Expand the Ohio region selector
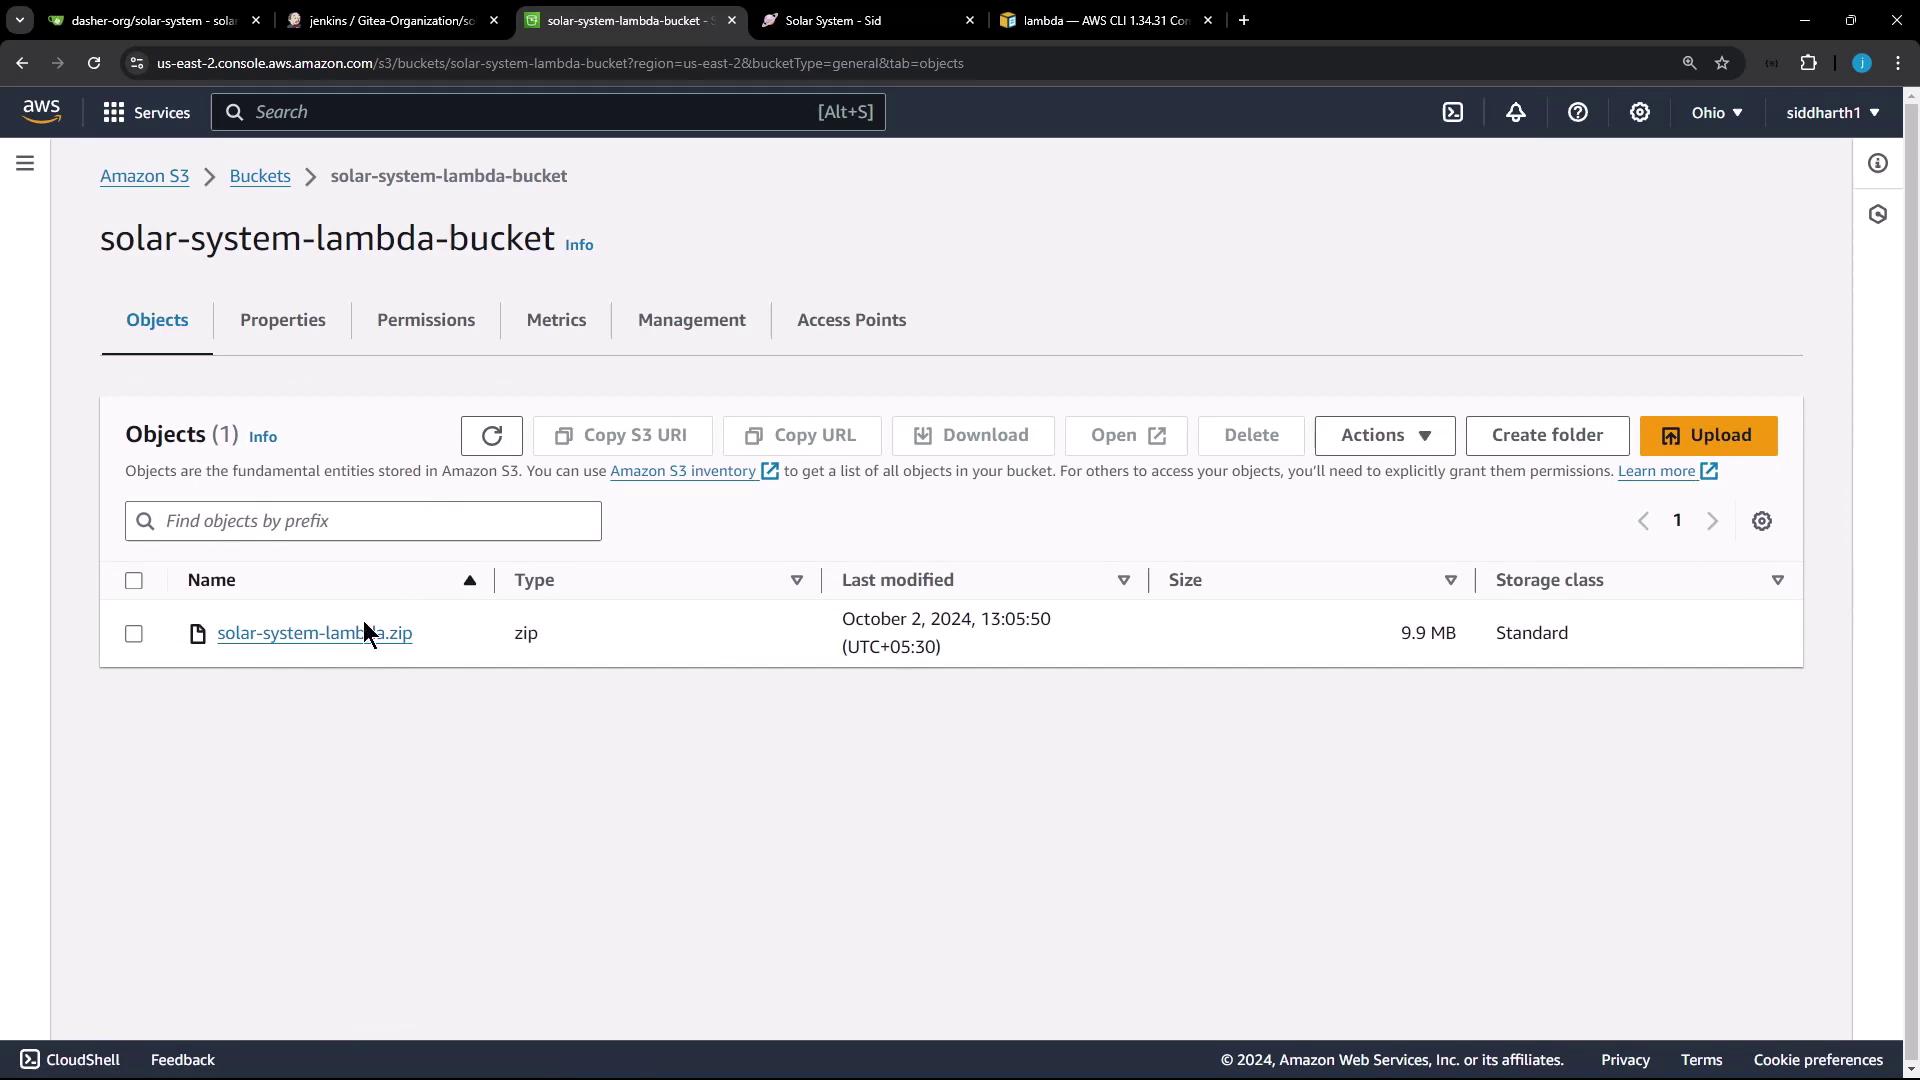This screenshot has height=1080, width=1920. [x=1717, y=113]
